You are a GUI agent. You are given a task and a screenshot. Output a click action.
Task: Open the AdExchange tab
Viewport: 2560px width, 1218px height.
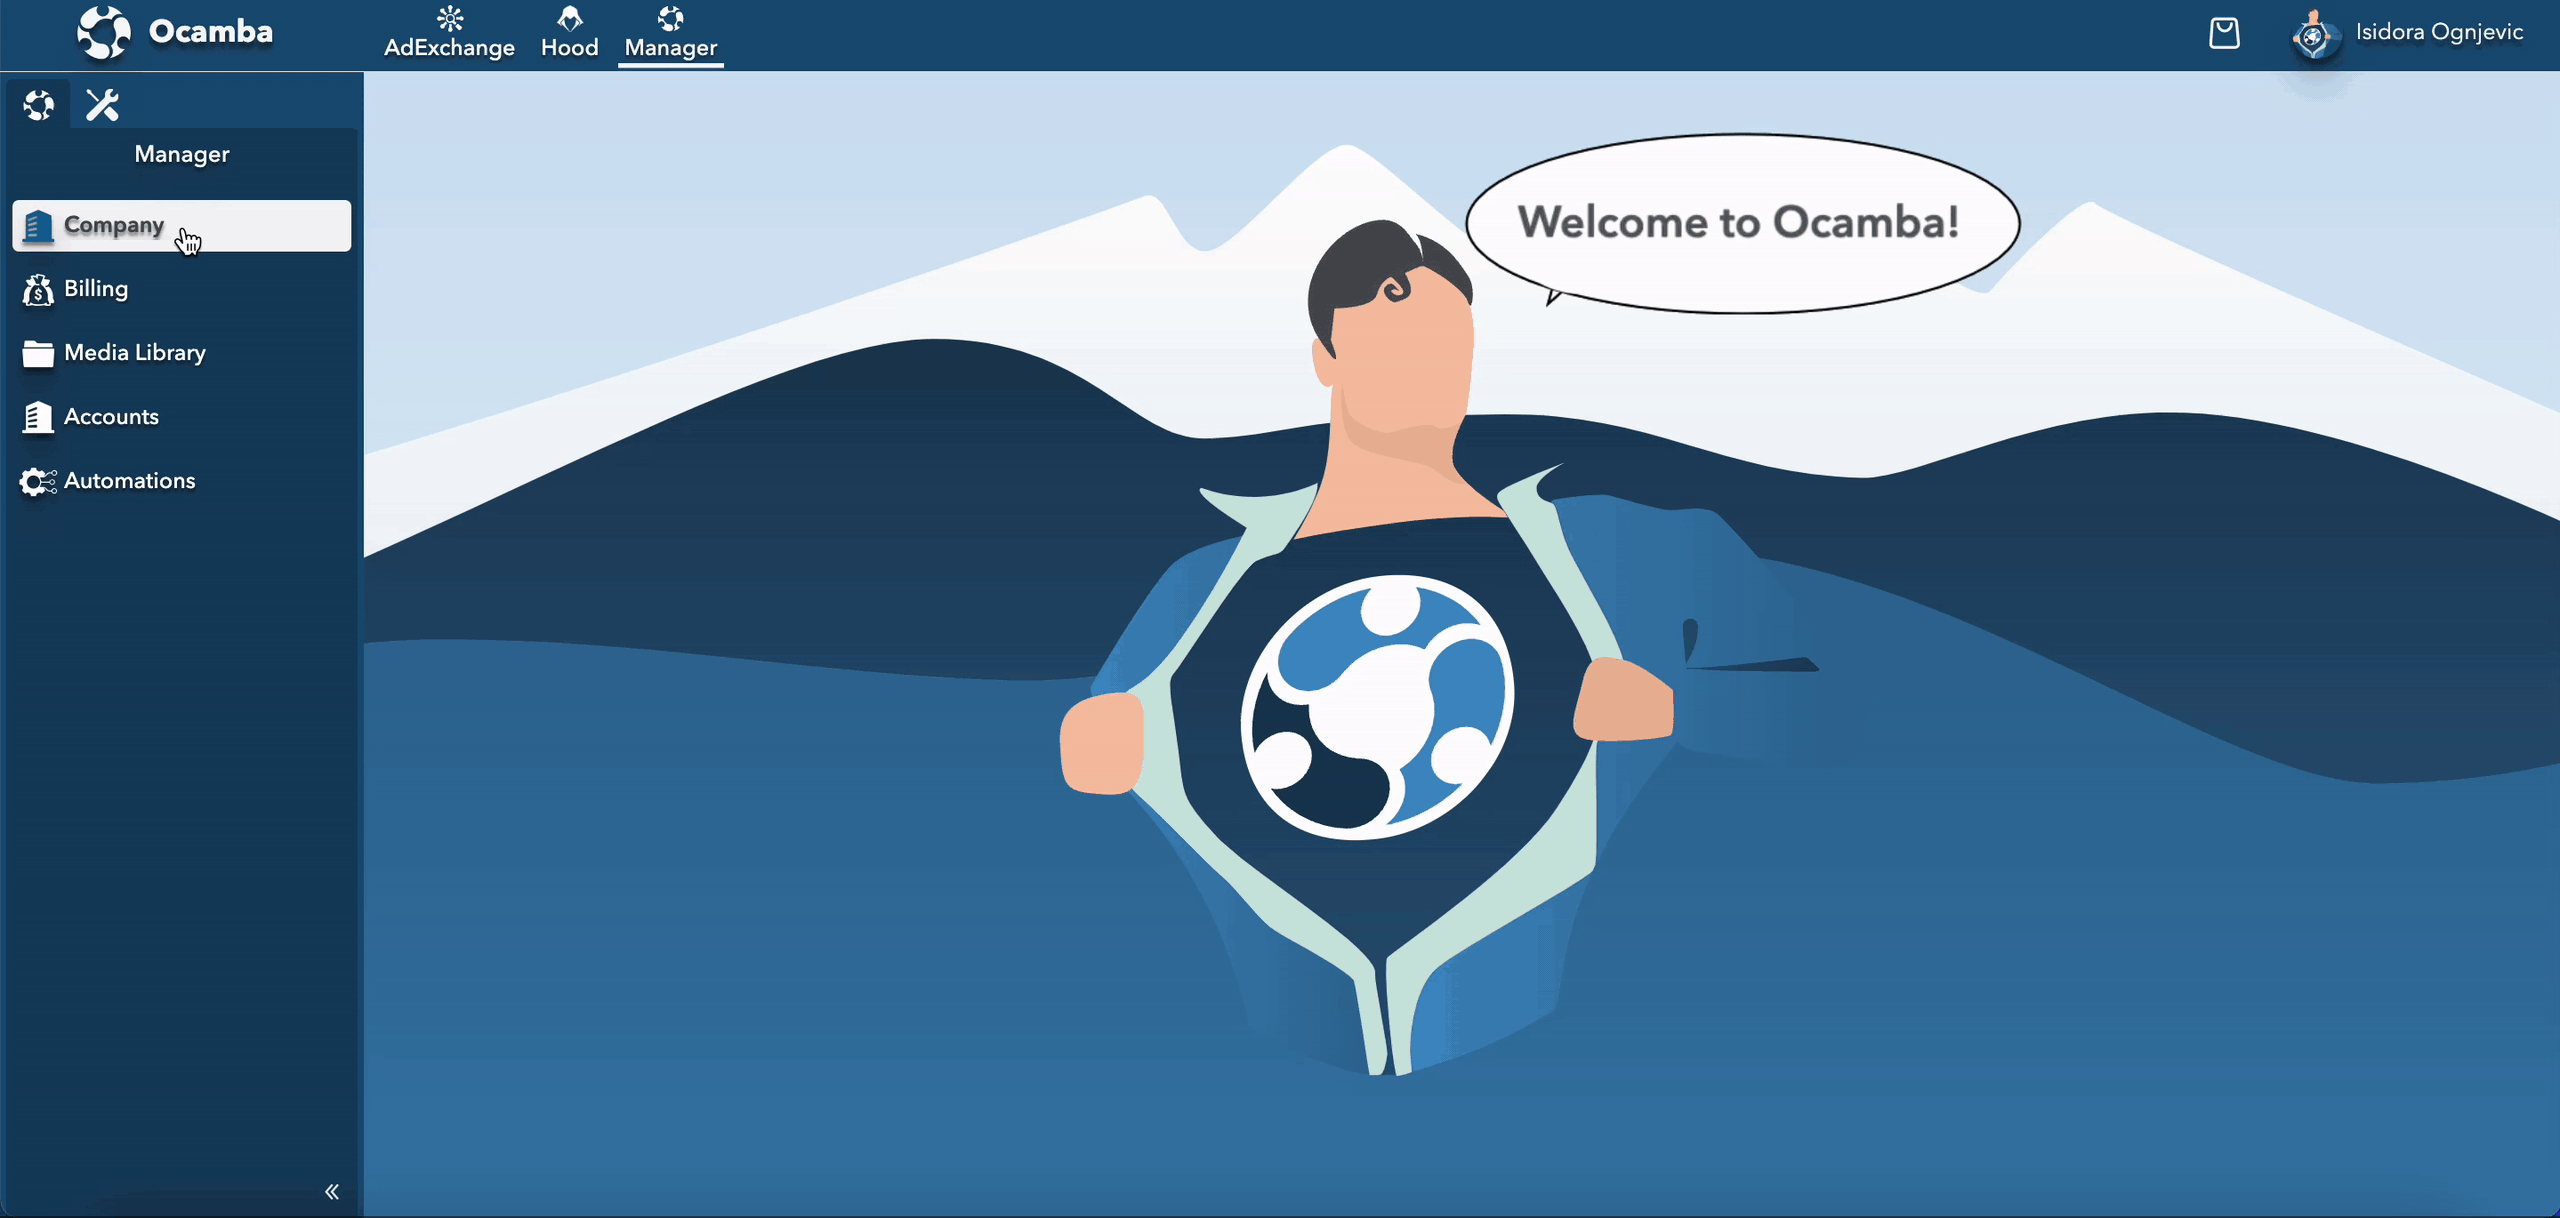449,34
